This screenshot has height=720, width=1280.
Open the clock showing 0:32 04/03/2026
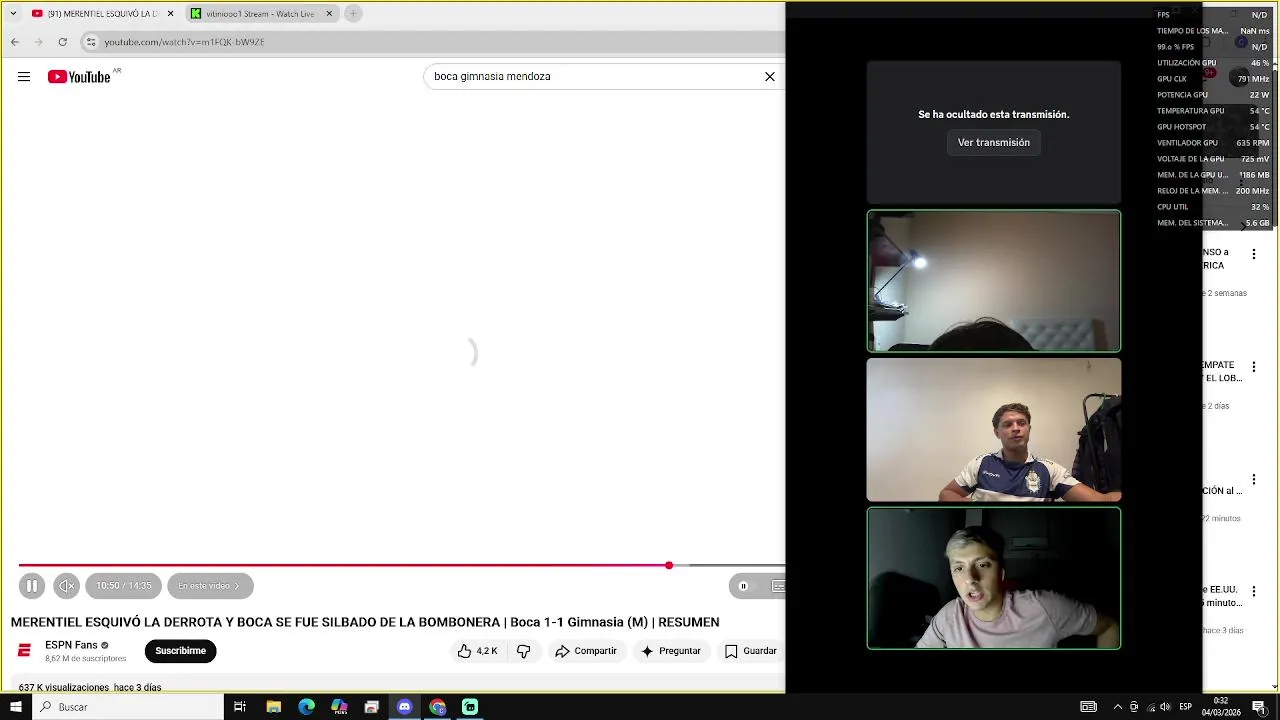pyautogui.click(x=1221, y=707)
